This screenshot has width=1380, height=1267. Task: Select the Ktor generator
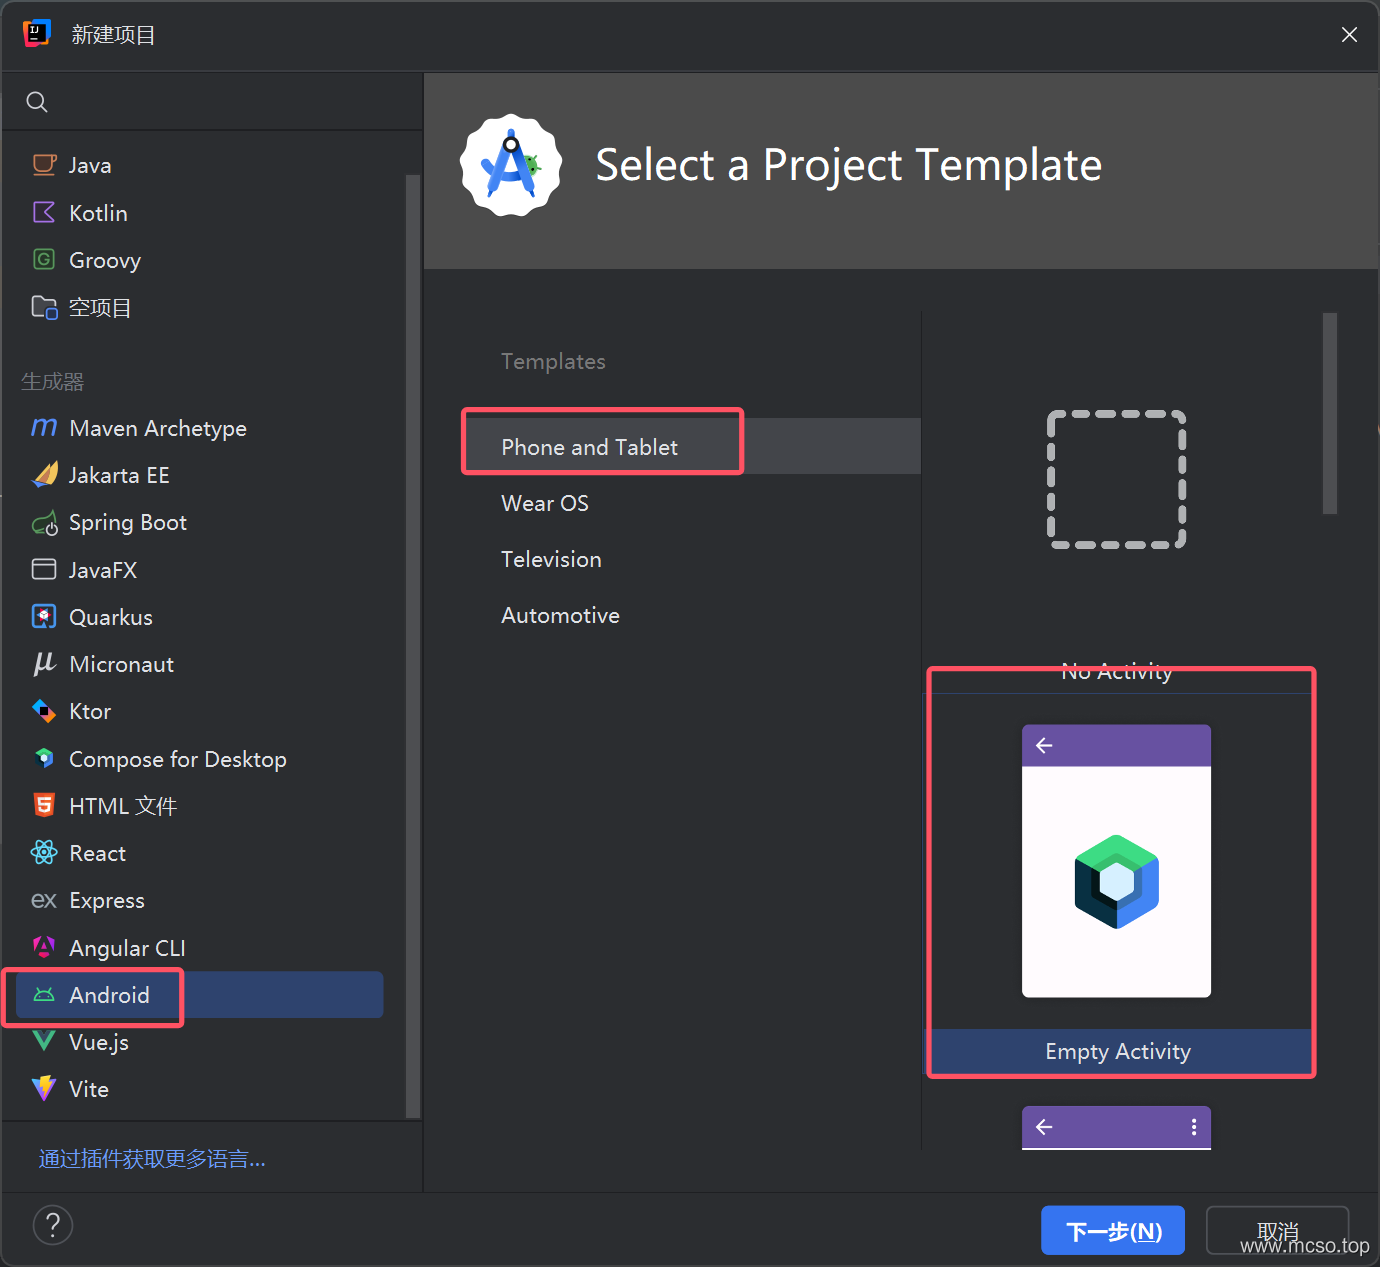pyautogui.click(x=200, y=711)
